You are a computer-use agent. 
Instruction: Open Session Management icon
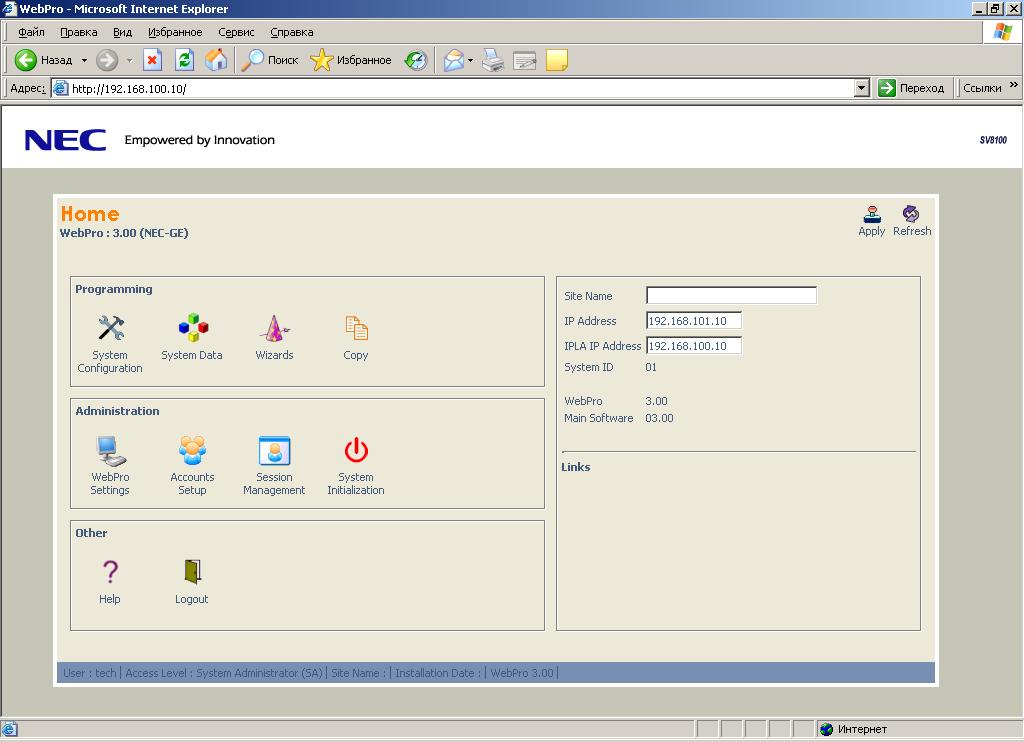point(274,451)
